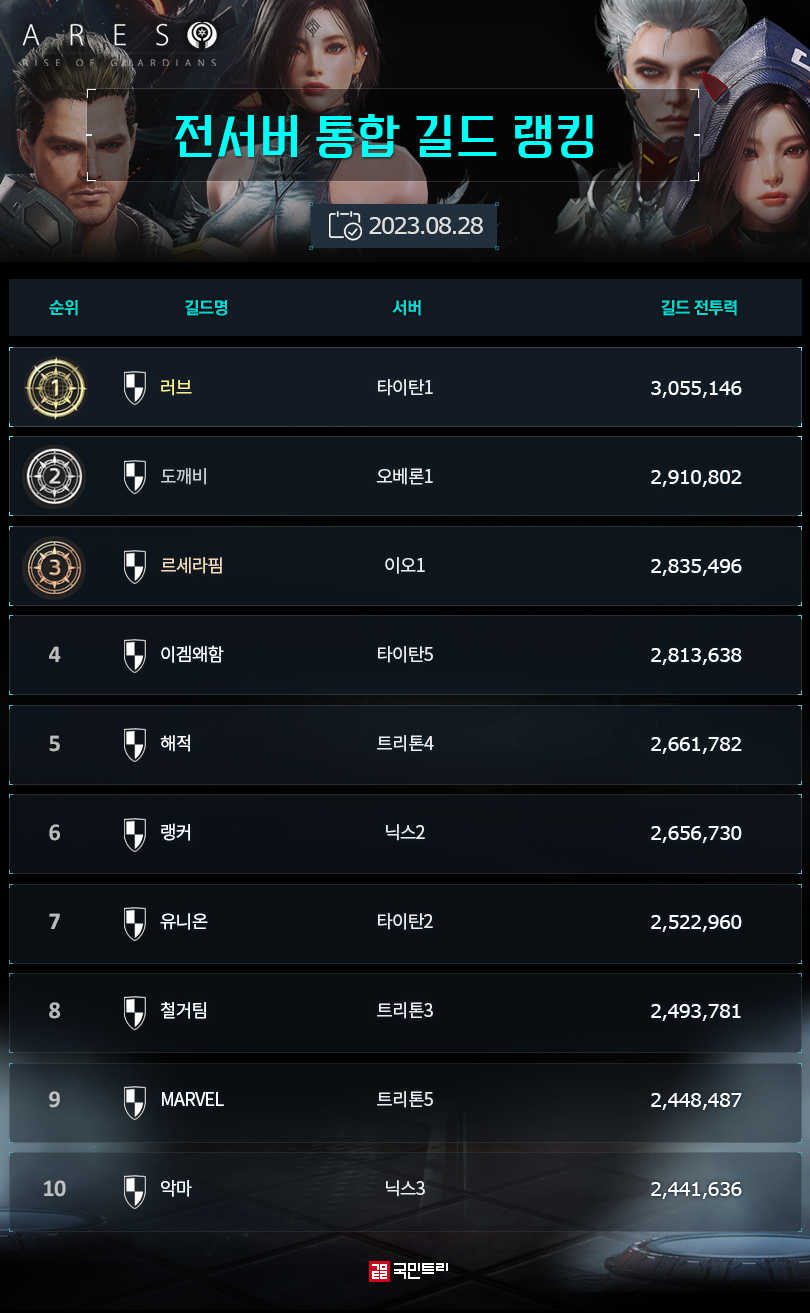Sort by the 길드 전투력 column header

pyautogui.click(x=700, y=308)
